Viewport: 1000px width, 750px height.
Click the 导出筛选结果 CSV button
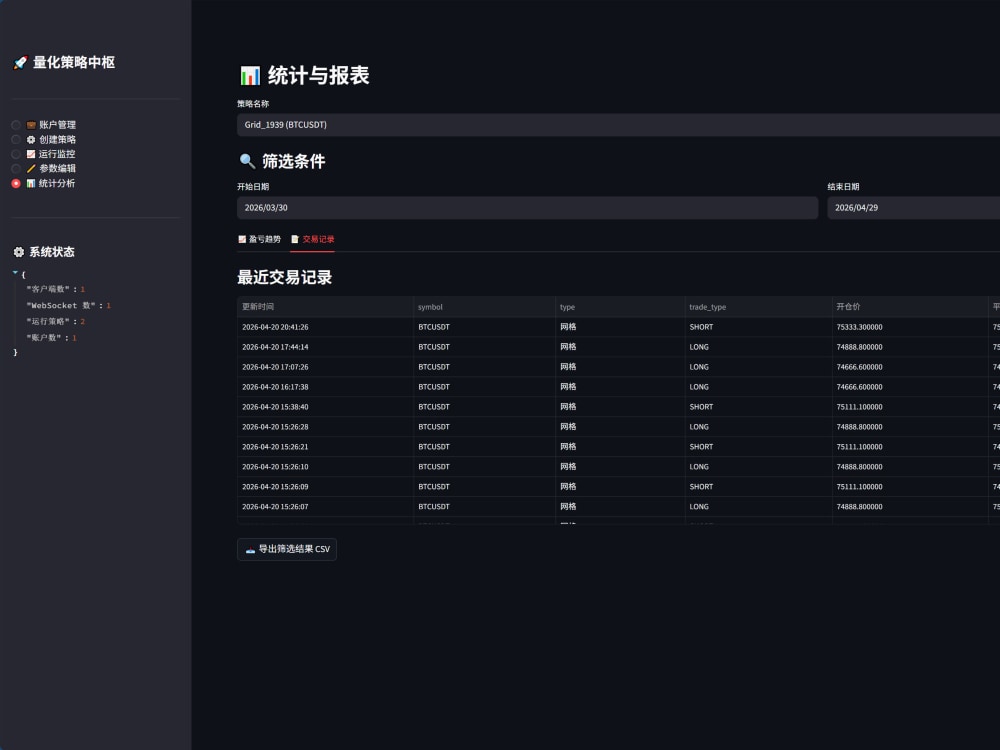point(287,549)
